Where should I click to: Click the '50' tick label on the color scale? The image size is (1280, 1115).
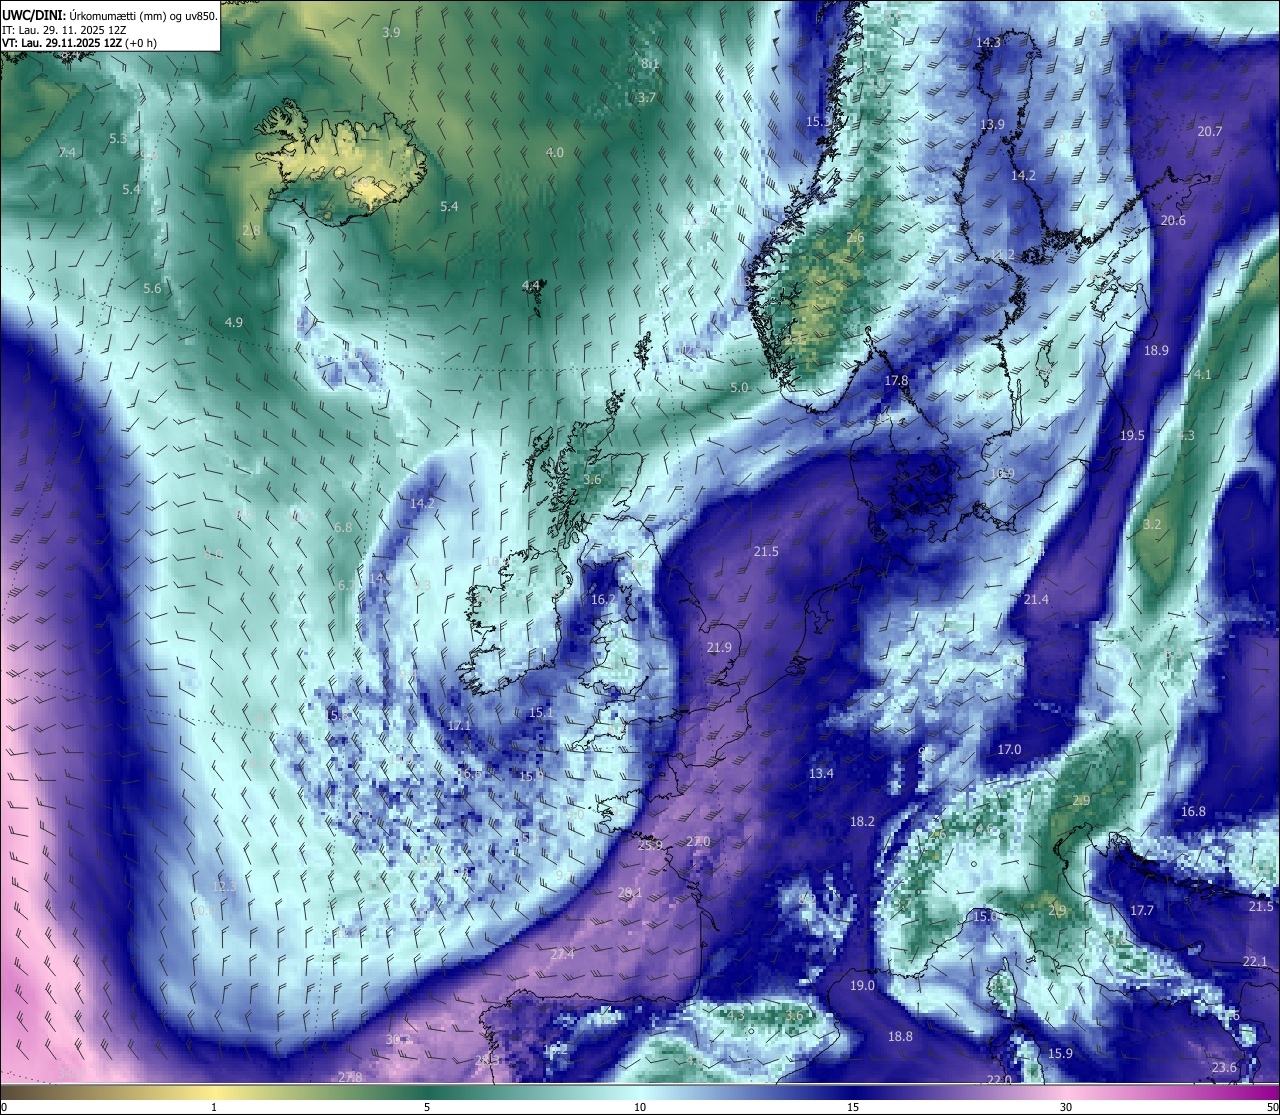(x=1272, y=1107)
